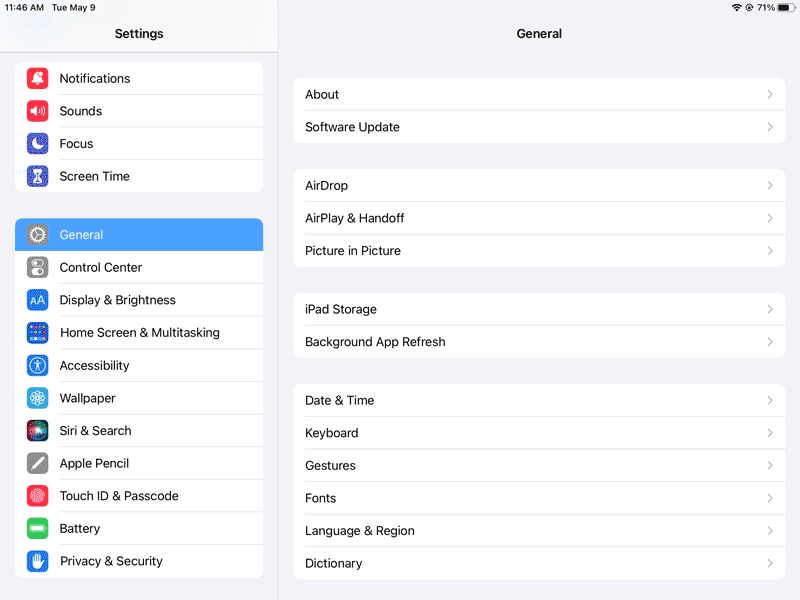The height and width of the screenshot is (600, 800).
Task: Expand the Date & Time chevron
Action: click(770, 401)
